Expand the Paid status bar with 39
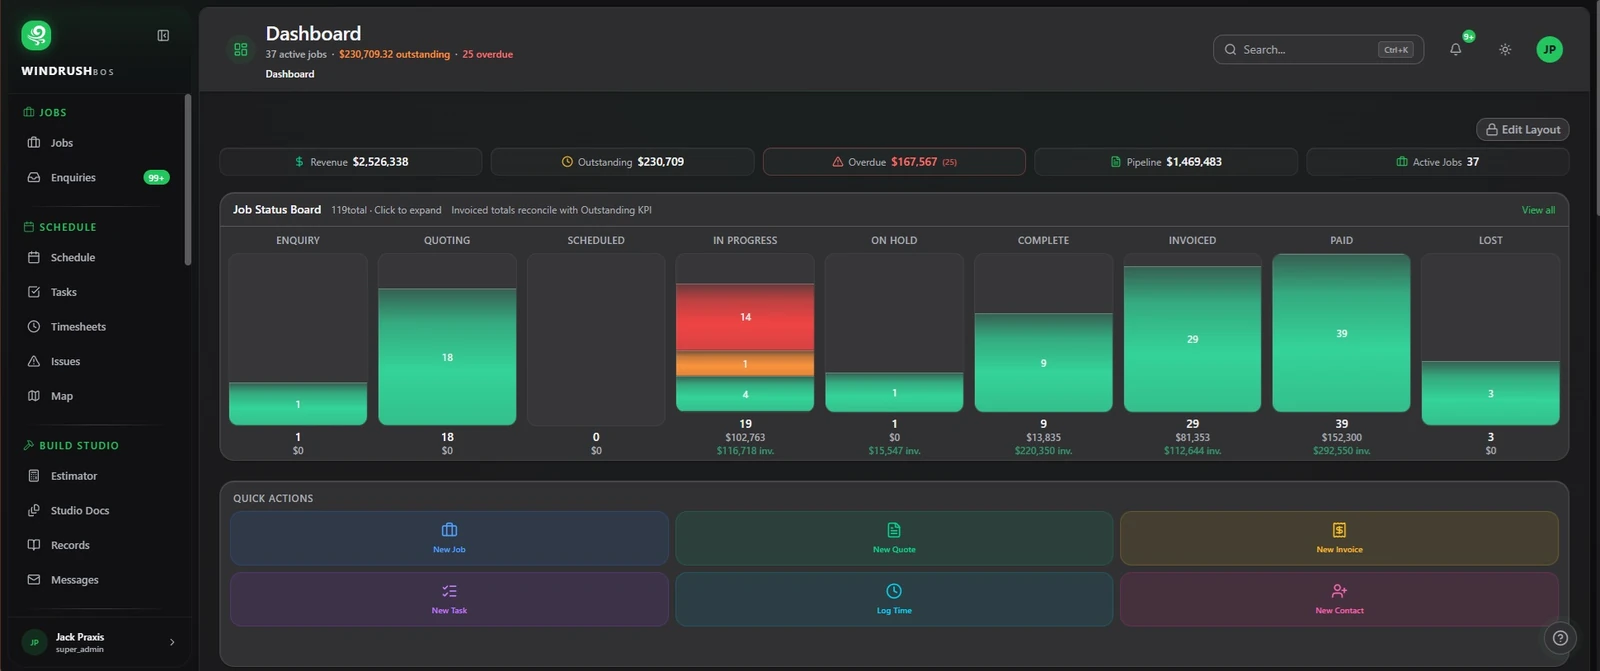 coord(1341,333)
